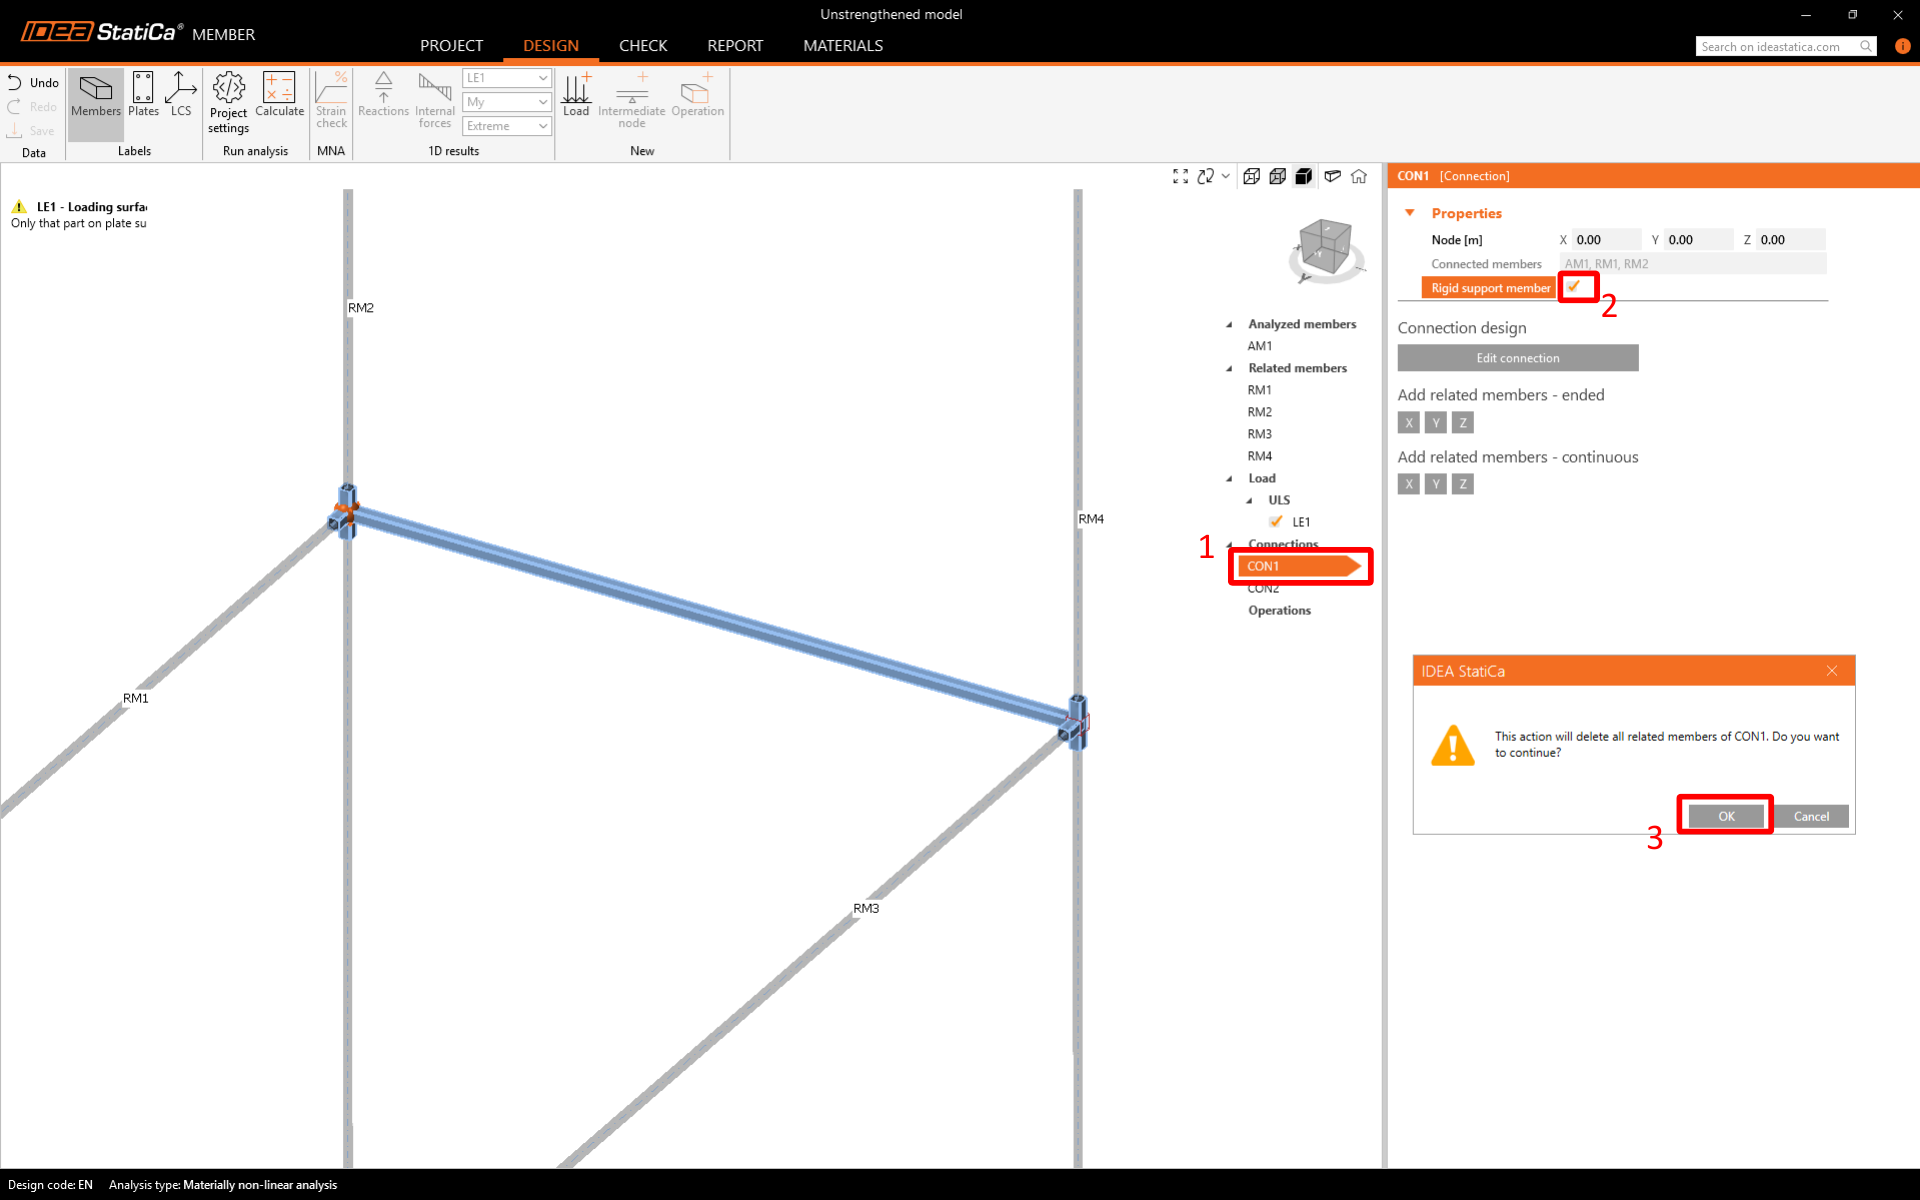Click the home view icon
The image size is (1920, 1200).
[x=1359, y=177]
